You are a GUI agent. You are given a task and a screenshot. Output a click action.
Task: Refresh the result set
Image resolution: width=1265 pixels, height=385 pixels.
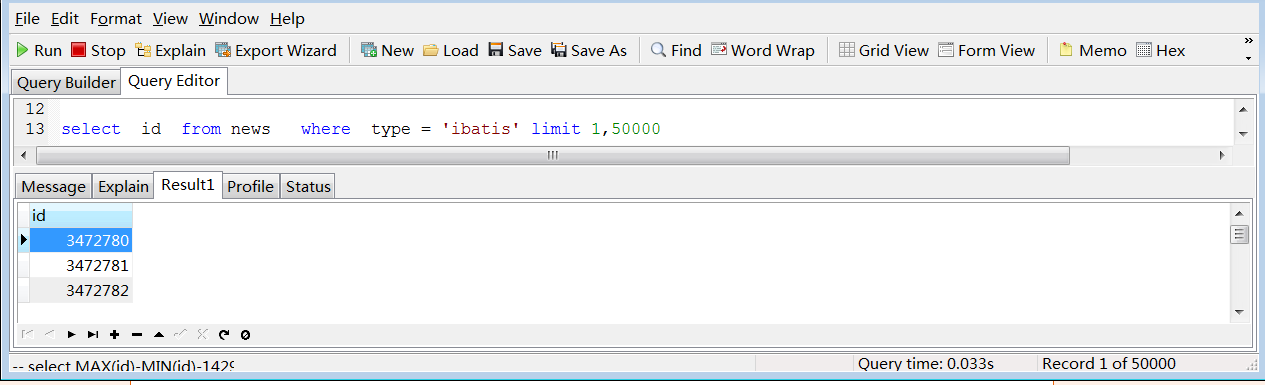tap(224, 334)
